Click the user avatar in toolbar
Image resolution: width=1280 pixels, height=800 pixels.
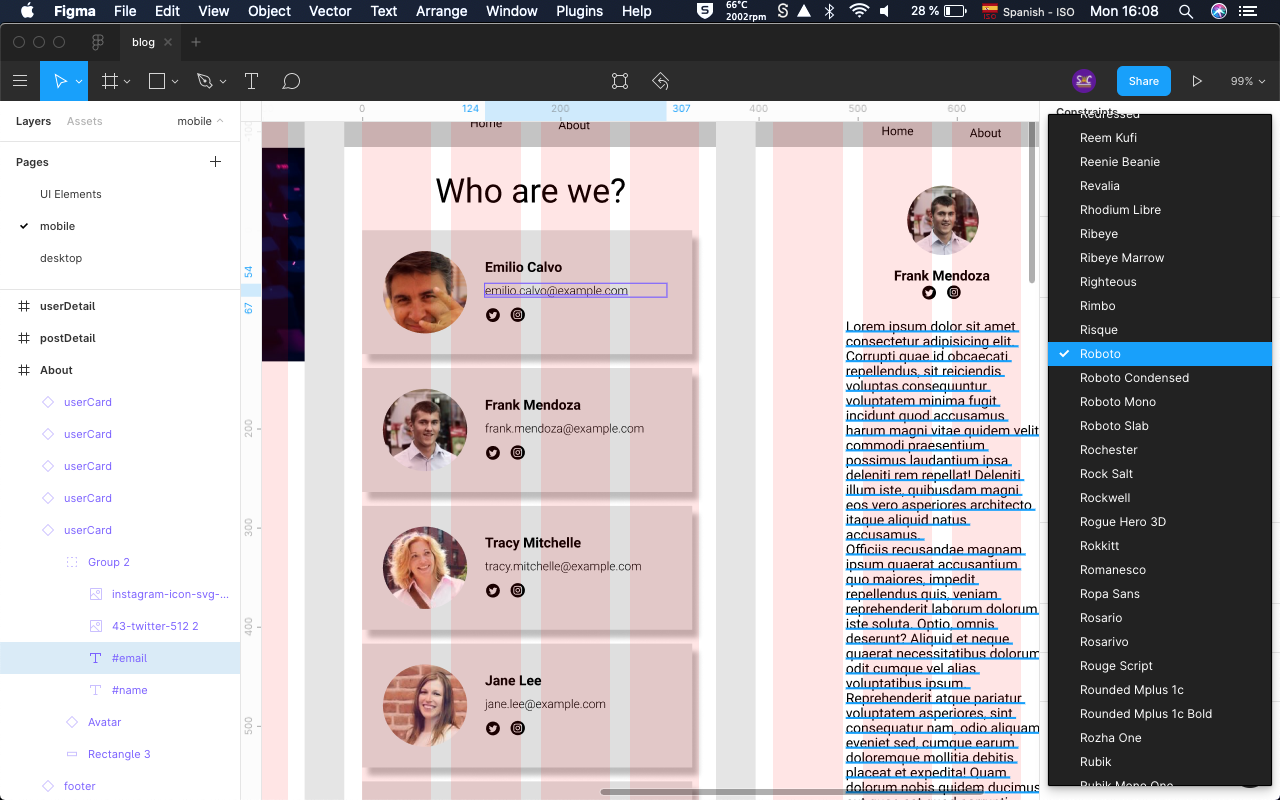[x=1084, y=81]
